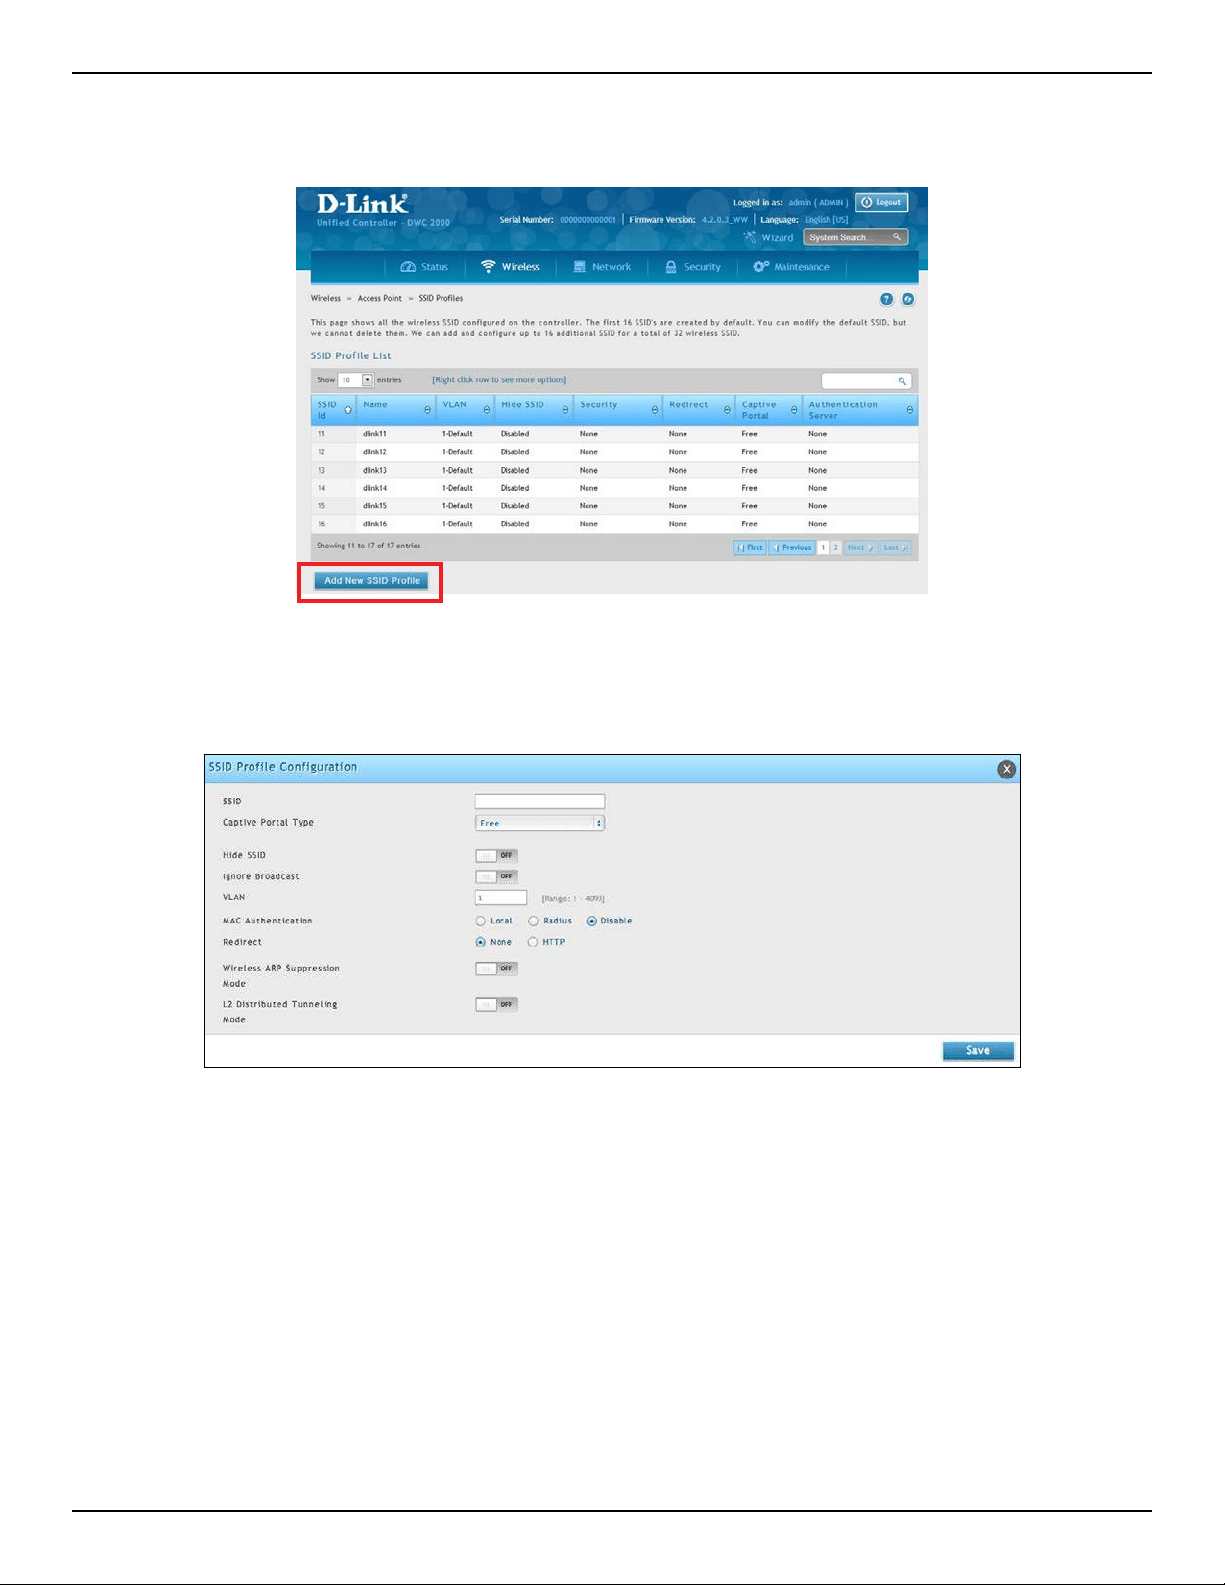This screenshot has height=1585, width=1225.
Task: Toggle the Hide SSID switch
Action: click(497, 855)
